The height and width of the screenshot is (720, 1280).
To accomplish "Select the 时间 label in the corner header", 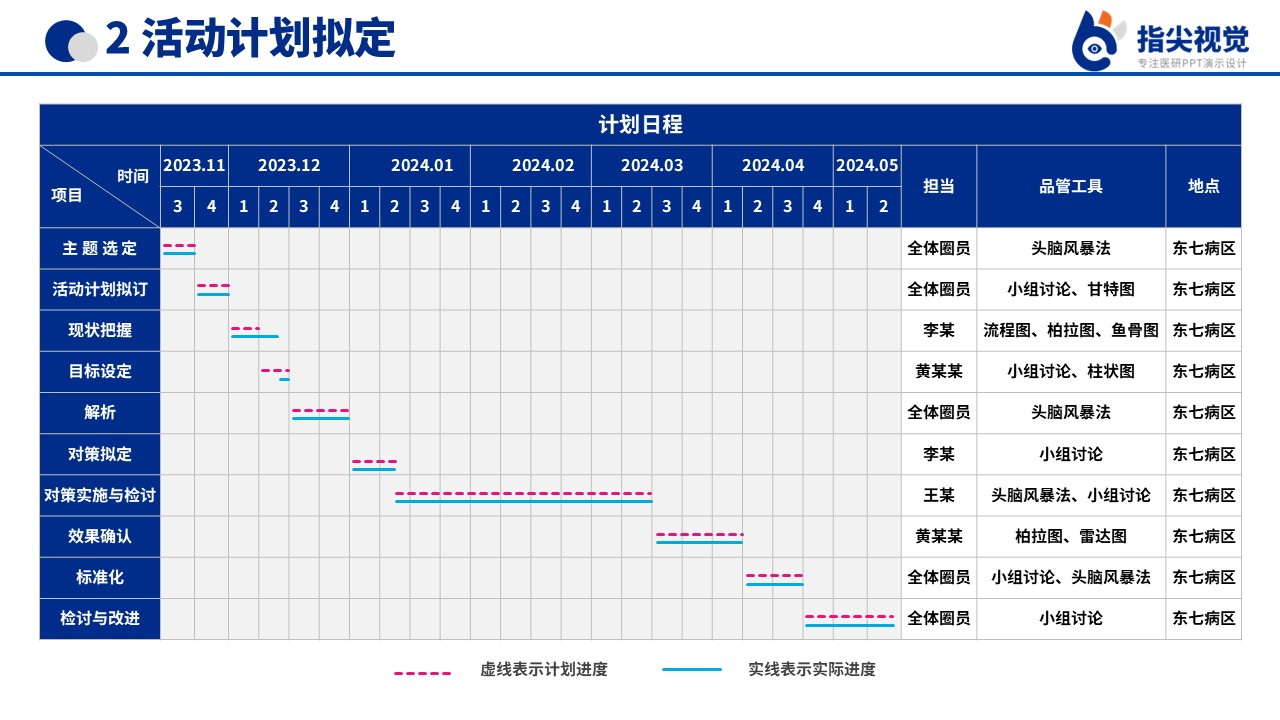I will pos(133,176).
